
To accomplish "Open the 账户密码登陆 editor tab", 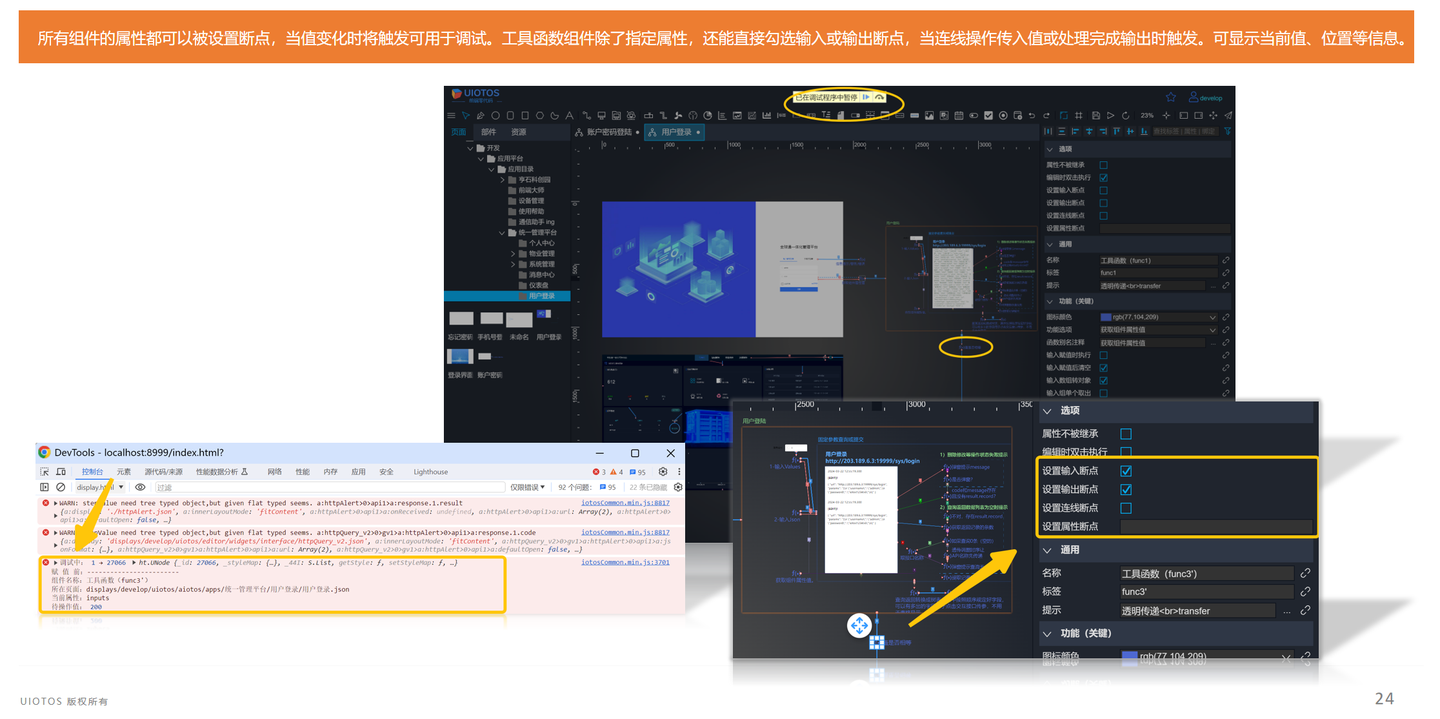I will [x=607, y=132].
